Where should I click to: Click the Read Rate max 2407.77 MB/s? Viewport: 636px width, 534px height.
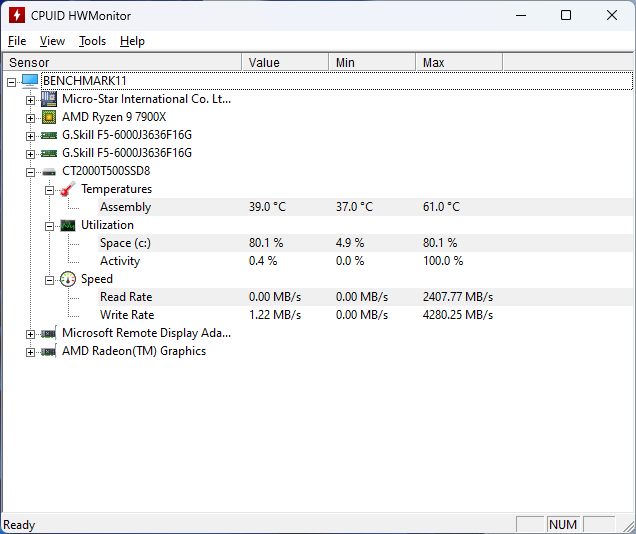pos(458,297)
